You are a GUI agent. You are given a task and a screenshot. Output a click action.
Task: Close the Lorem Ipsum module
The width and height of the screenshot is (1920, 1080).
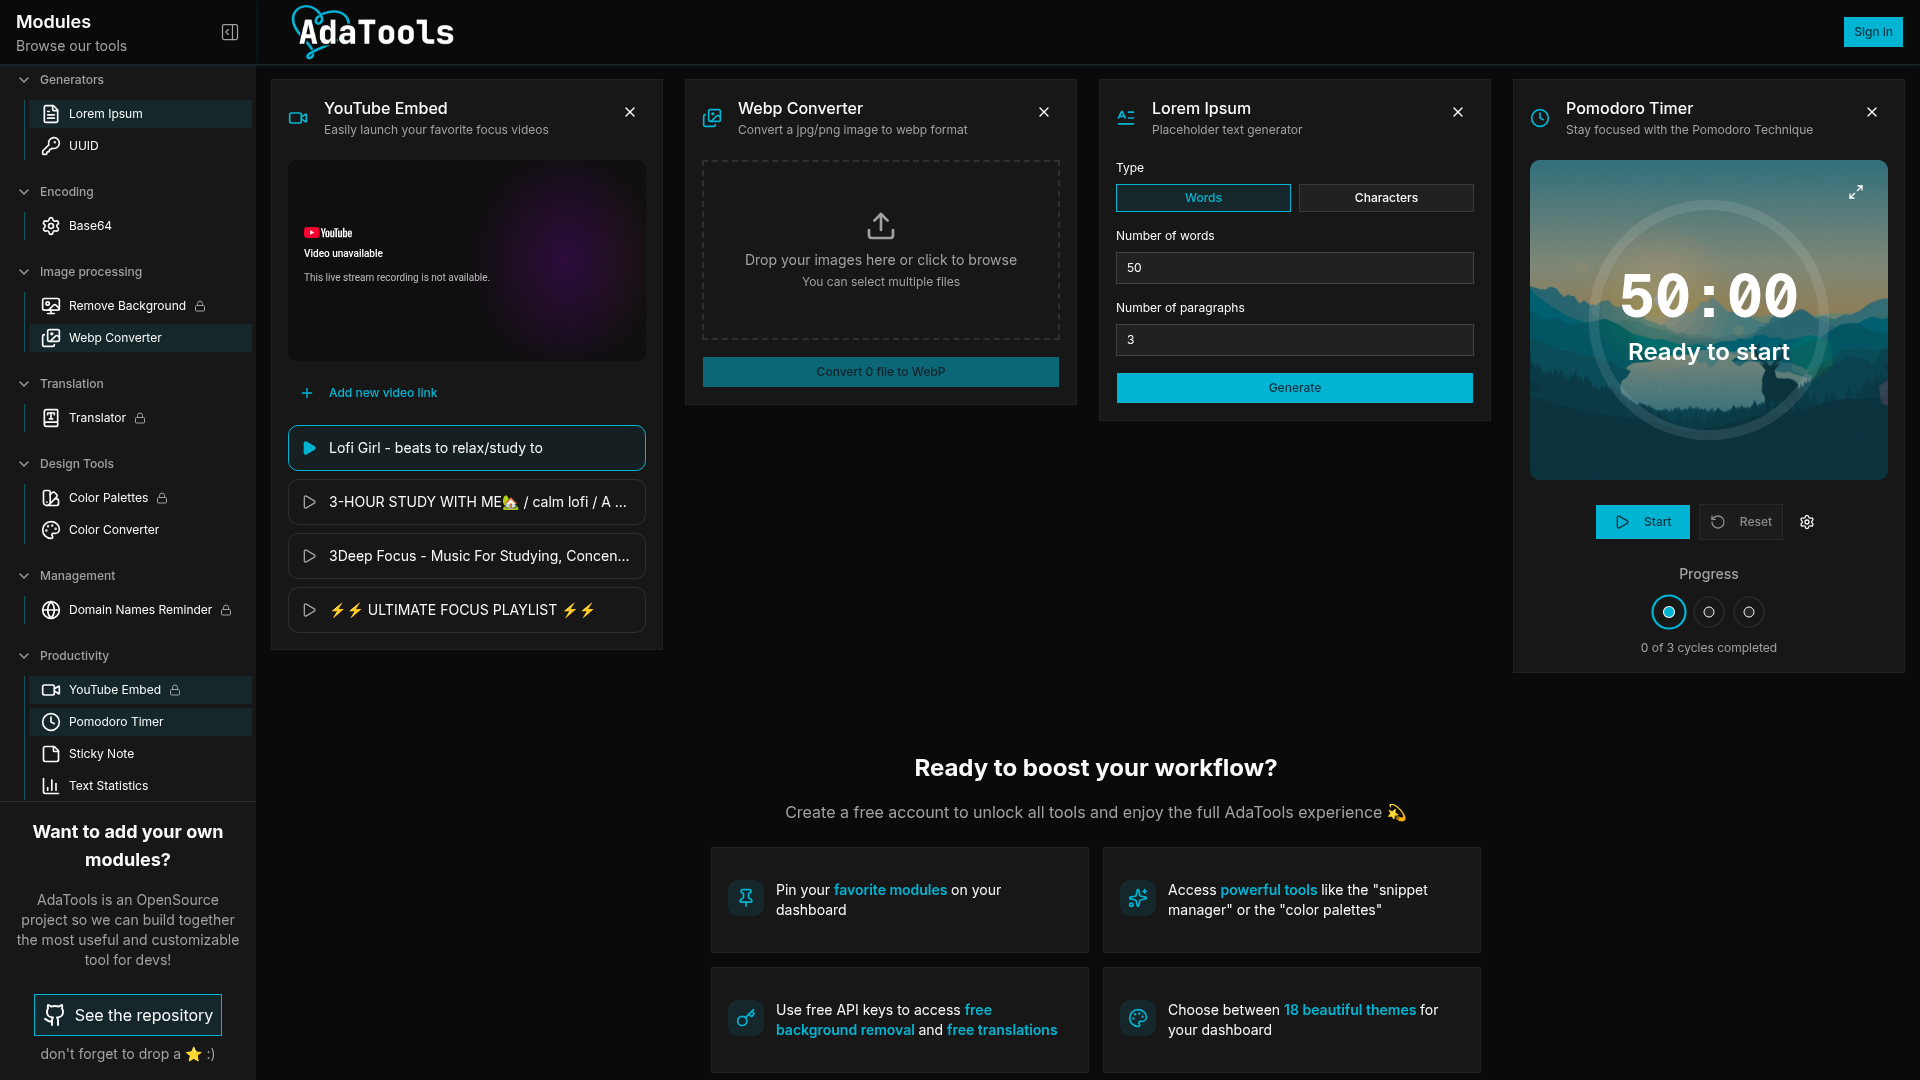[x=1458, y=112]
